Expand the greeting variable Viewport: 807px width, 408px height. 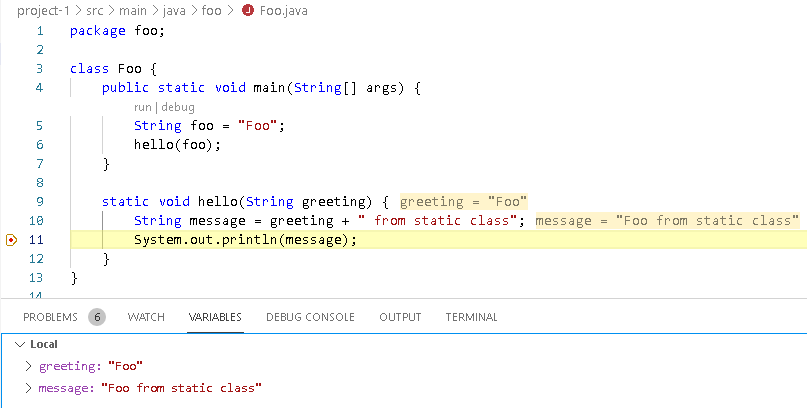tap(29, 366)
